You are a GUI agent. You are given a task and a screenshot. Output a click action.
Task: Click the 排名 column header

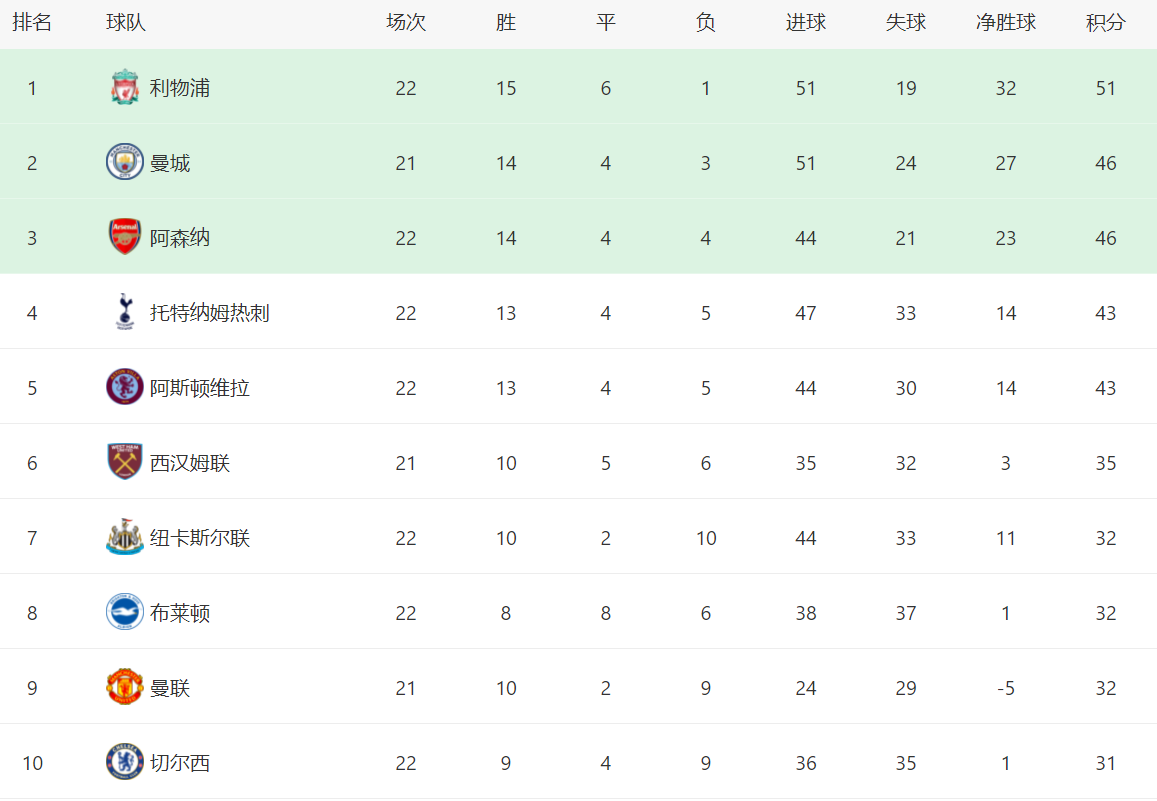point(32,23)
